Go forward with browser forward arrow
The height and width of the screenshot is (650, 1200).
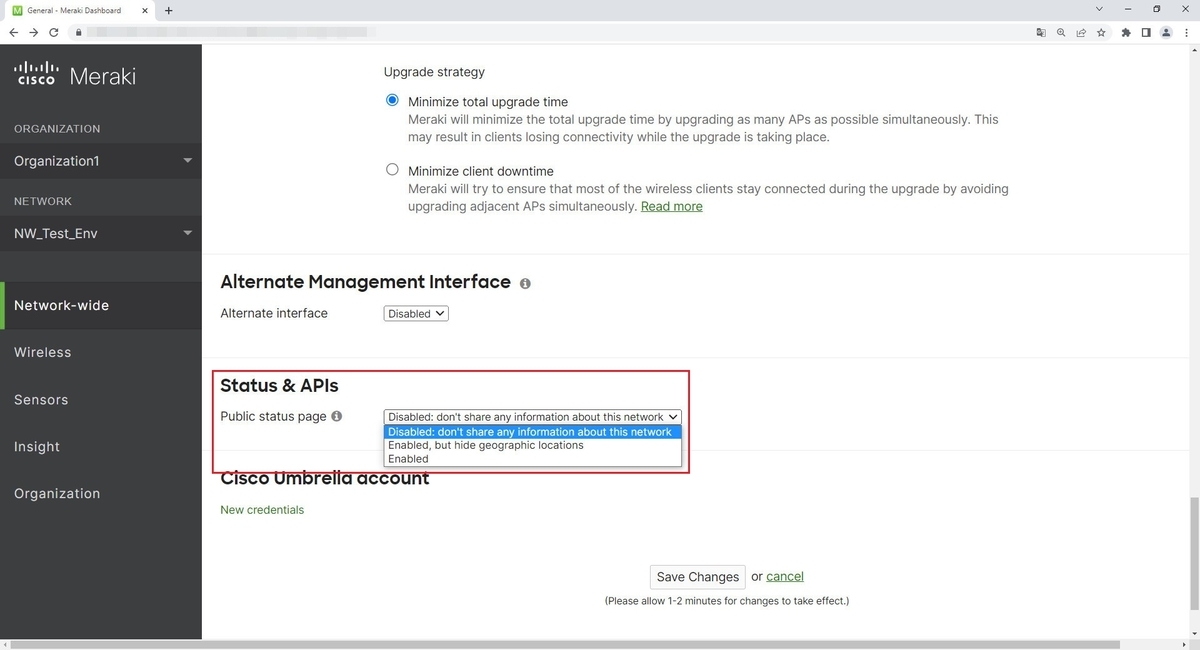[x=34, y=32]
